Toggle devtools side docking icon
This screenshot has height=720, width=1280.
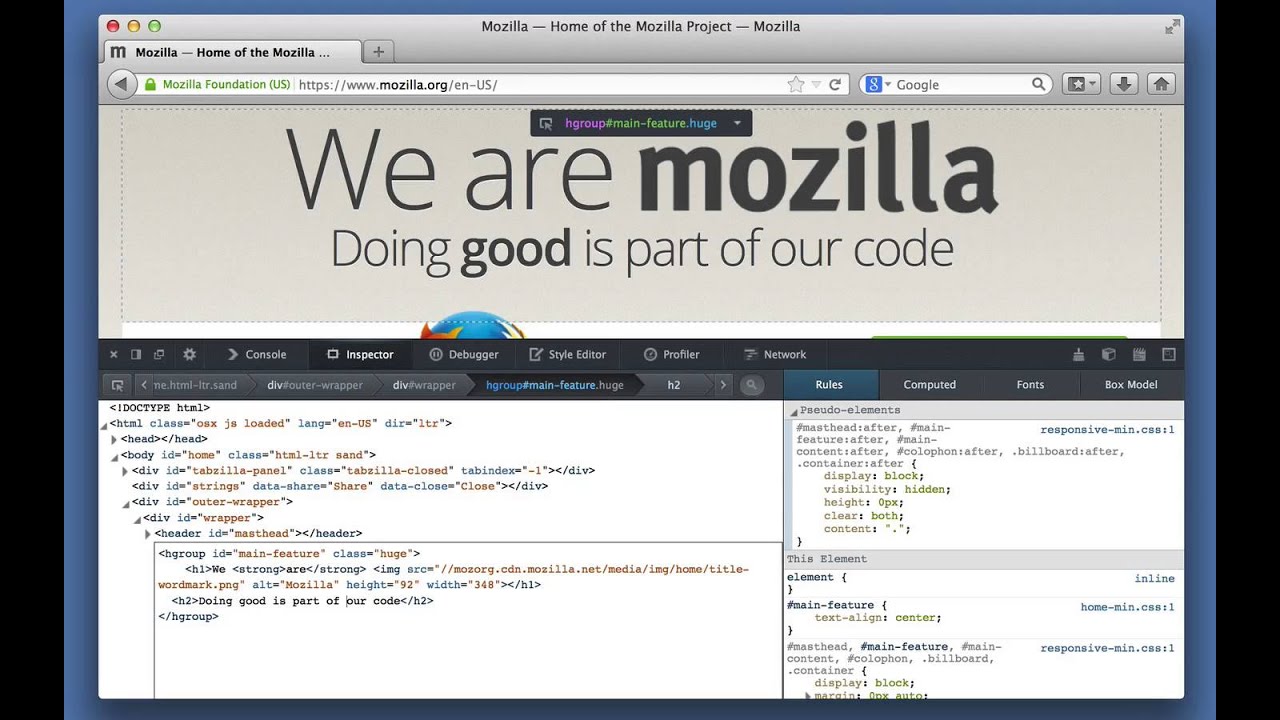pyautogui.click(x=136, y=354)
